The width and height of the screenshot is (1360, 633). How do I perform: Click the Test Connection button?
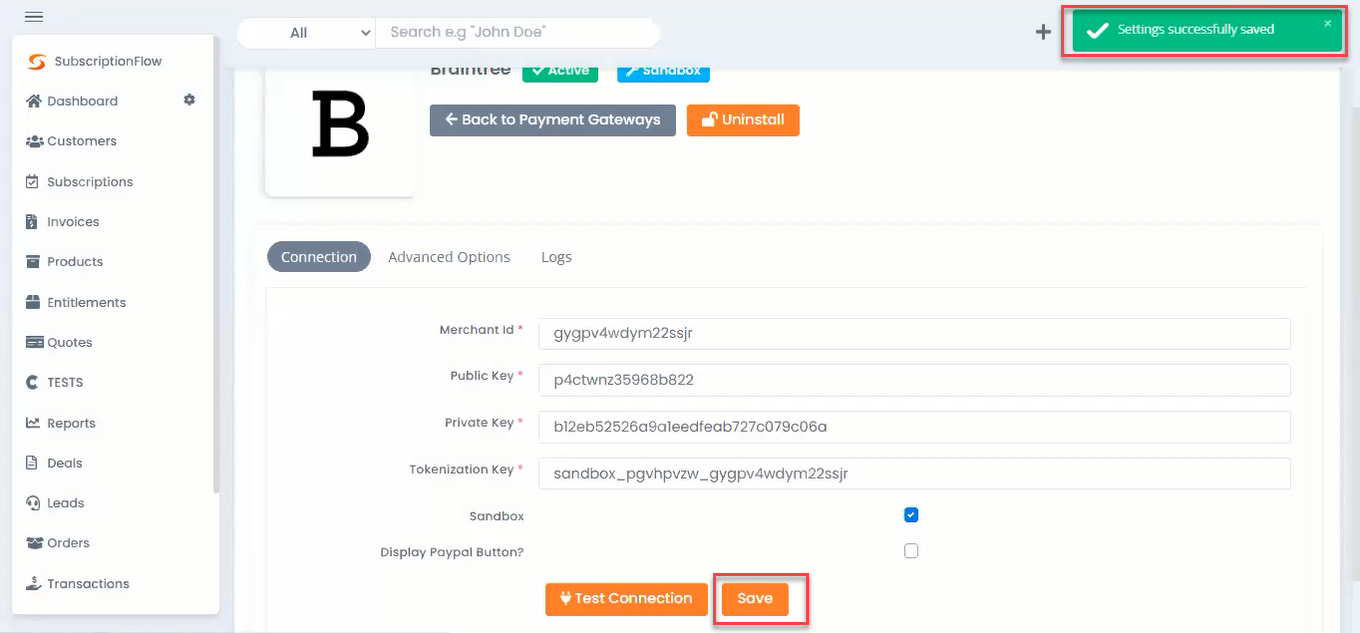(x=626, y=599)
